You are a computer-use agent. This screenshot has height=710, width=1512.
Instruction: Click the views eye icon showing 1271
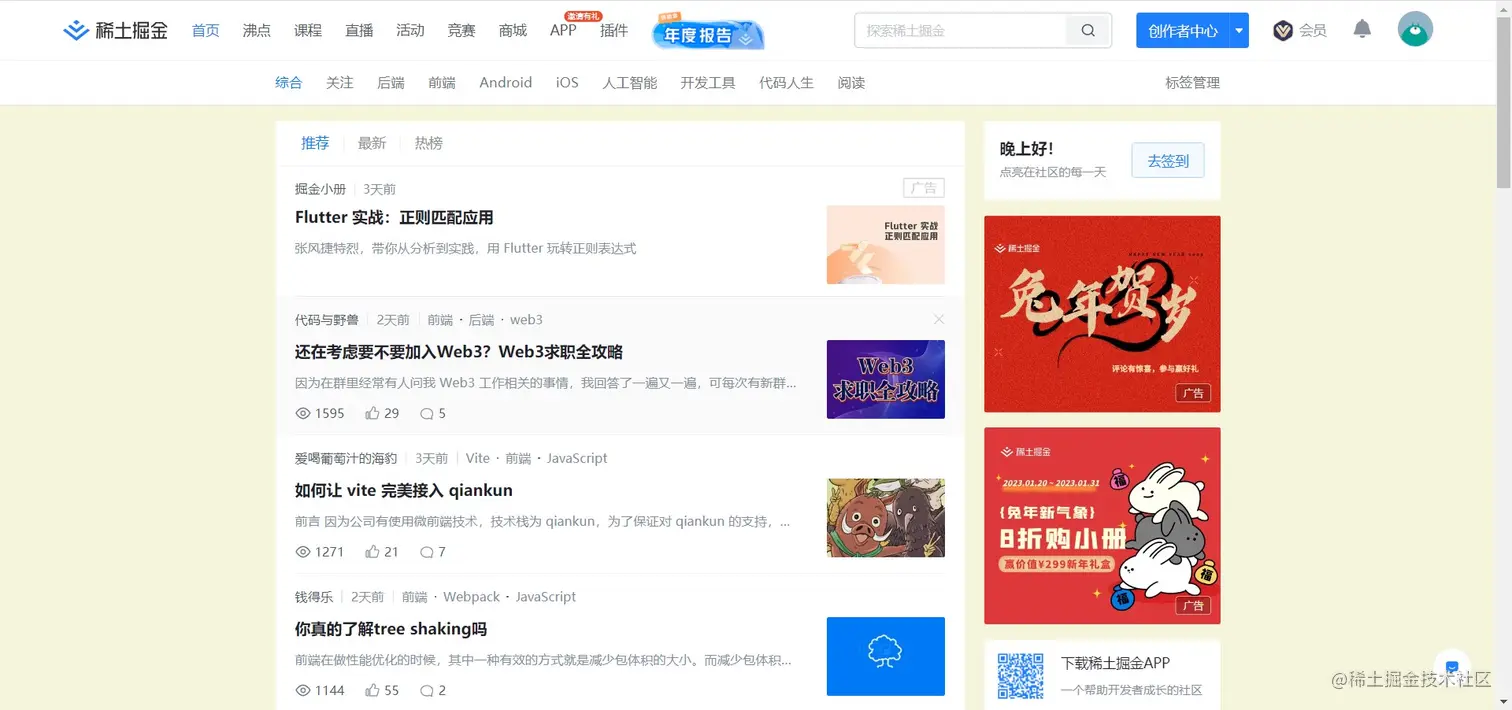pyautogui.click(x=303, y=551)
